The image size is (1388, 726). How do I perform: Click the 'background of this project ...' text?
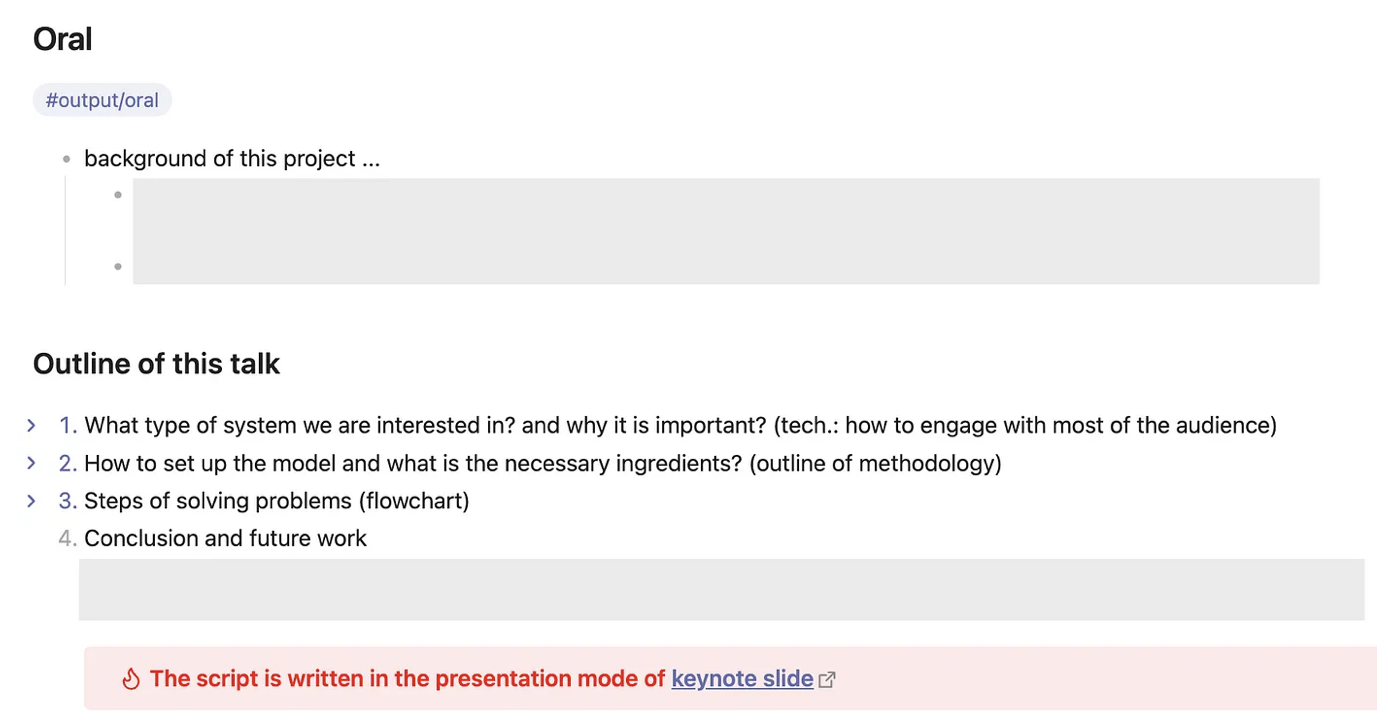(x=231, y=159)
